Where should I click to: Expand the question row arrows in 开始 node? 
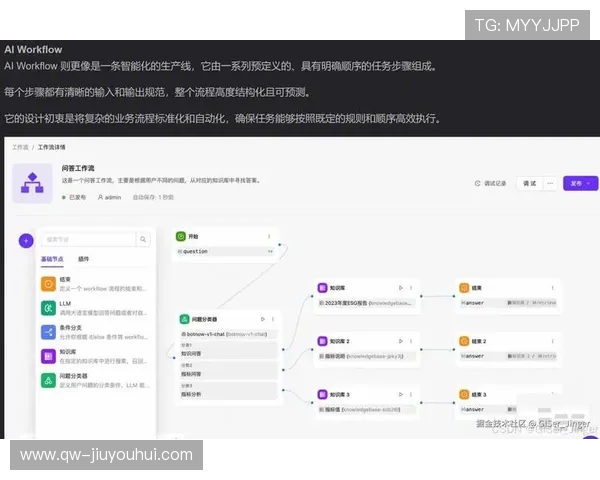point(270,251)
